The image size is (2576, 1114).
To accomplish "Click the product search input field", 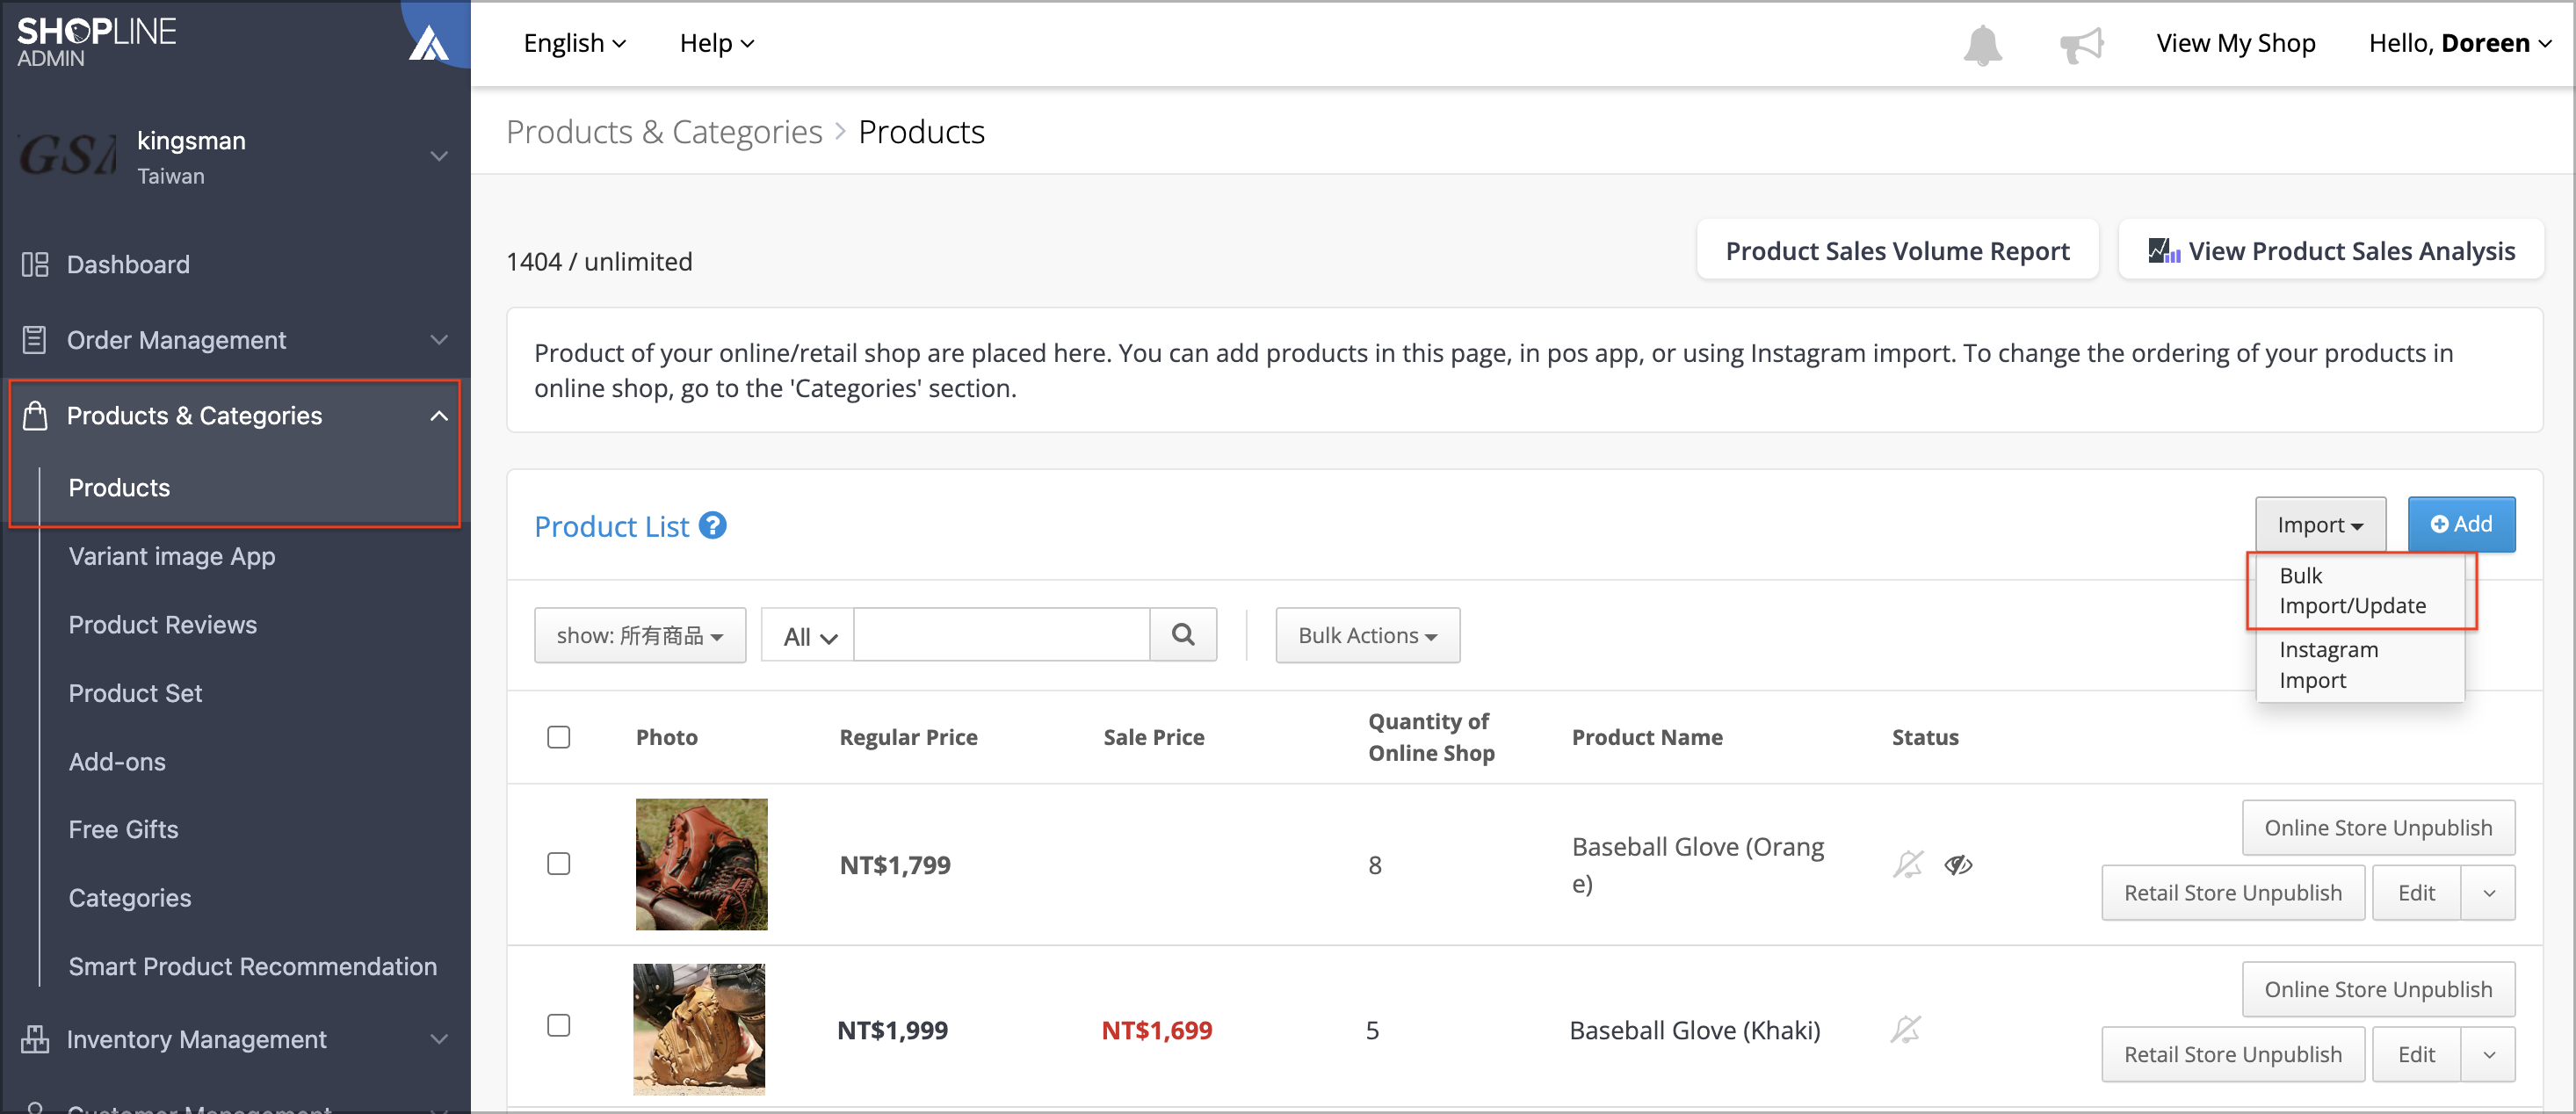I will click(x=1001, y=635).
